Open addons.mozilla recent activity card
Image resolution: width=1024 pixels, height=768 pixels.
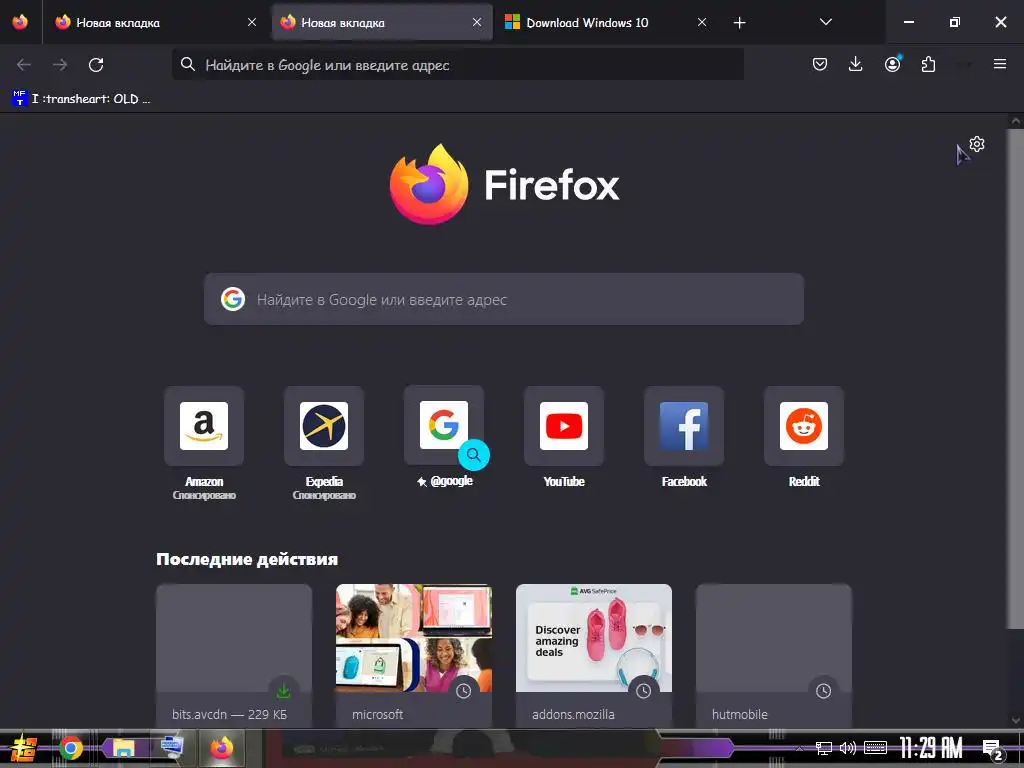pyautogui.click(x=594, y=656)
